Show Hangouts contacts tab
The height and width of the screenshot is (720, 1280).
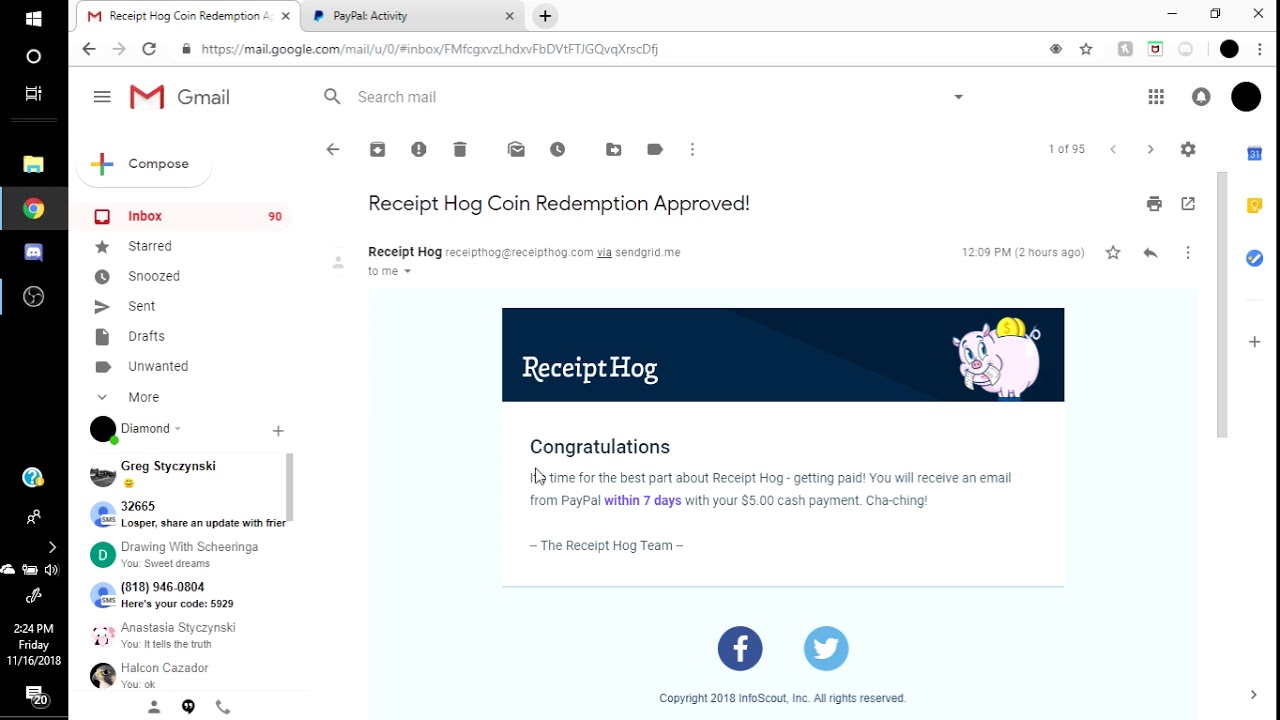point(154,707)
